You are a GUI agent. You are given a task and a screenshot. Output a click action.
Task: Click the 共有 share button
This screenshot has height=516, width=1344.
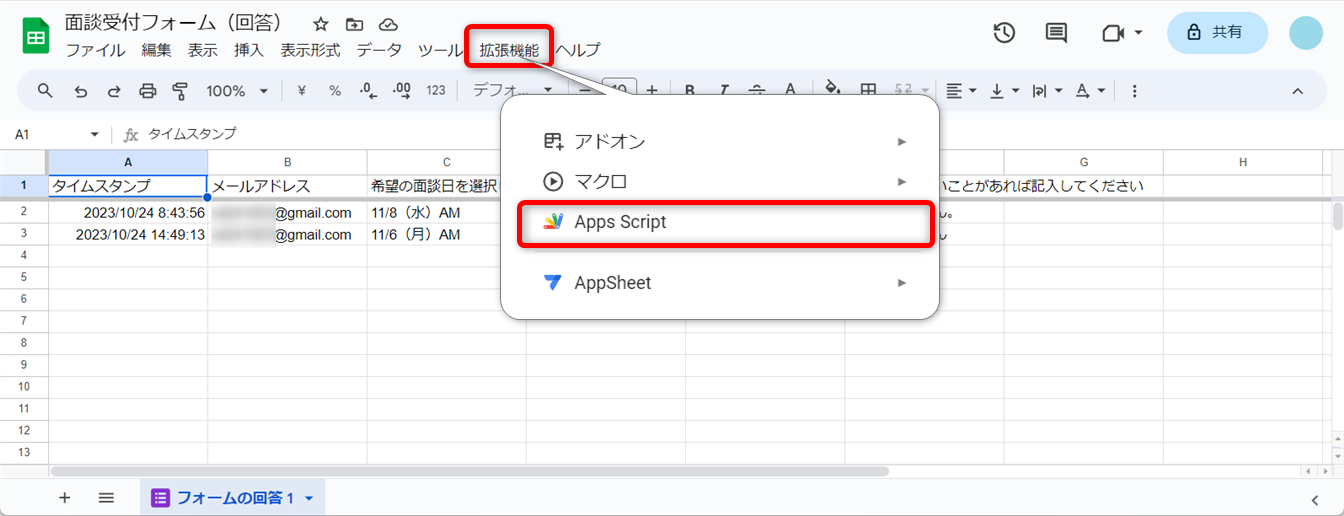coord(1217,33)
